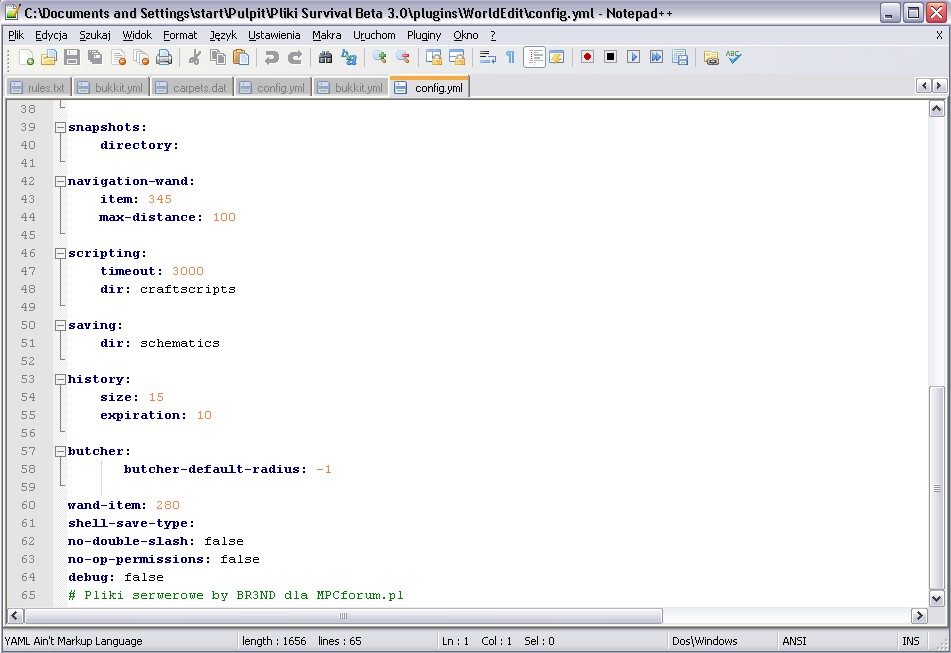Play back the recorded macro

click(633, 58)
